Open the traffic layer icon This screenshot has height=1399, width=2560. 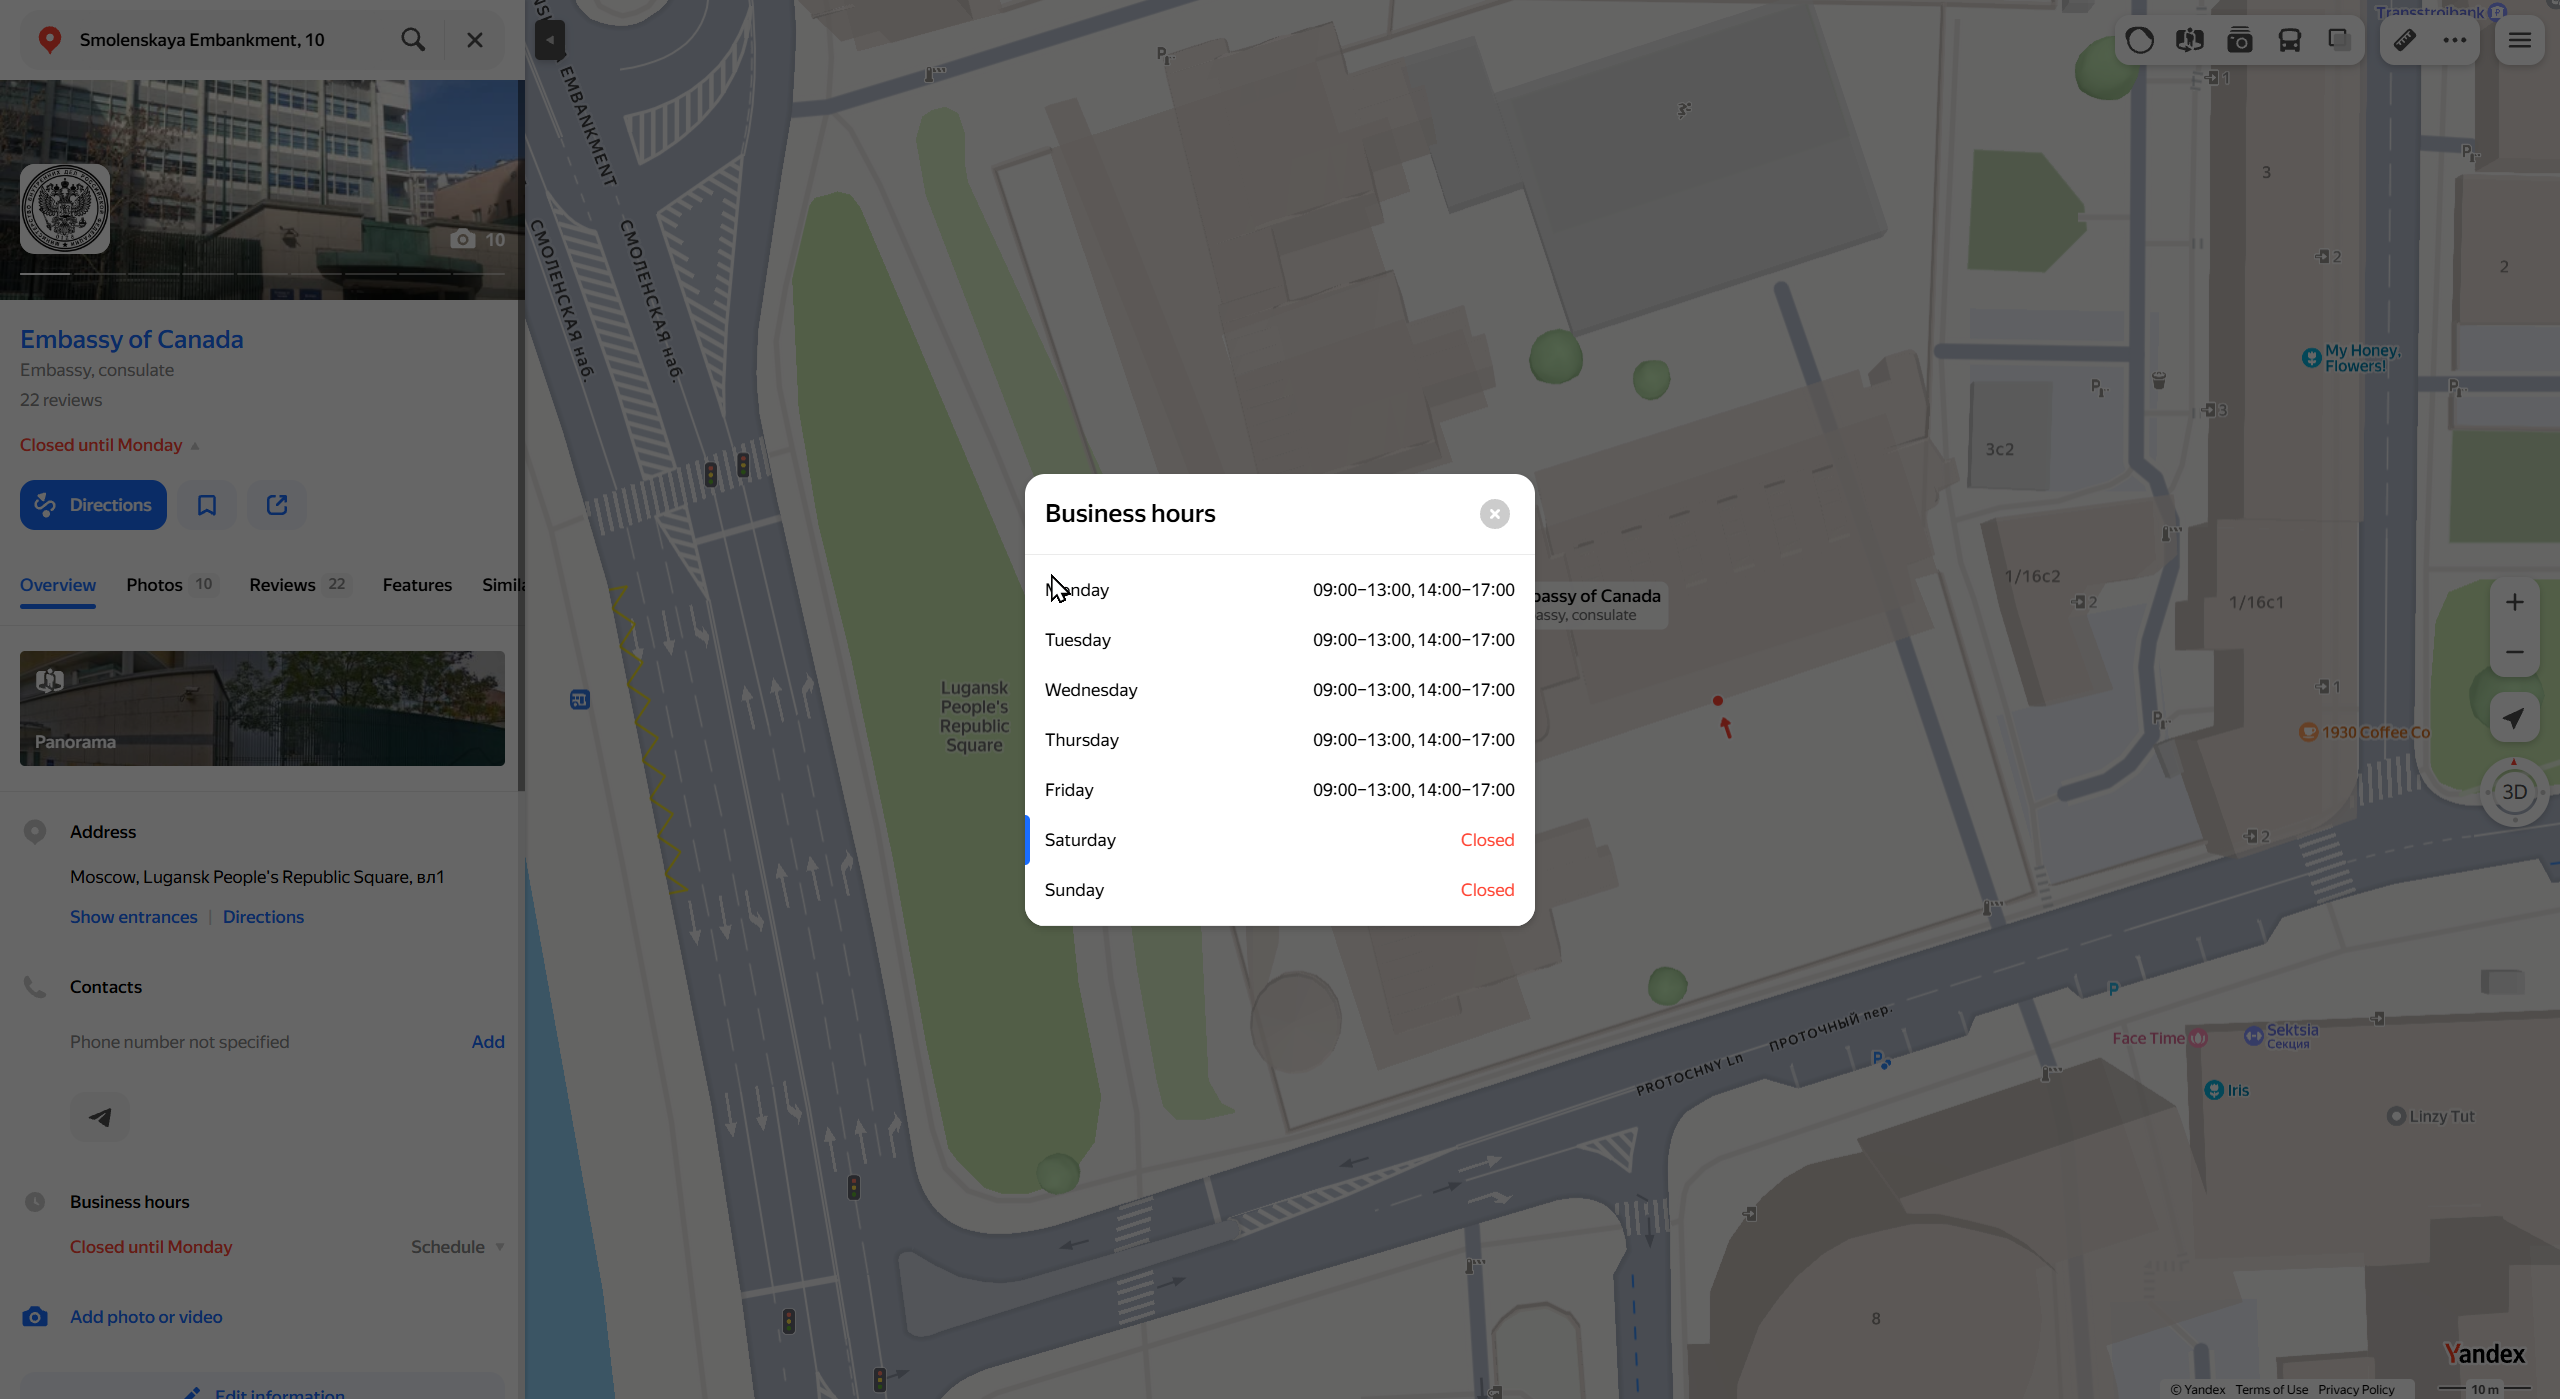coord(2140,40)
